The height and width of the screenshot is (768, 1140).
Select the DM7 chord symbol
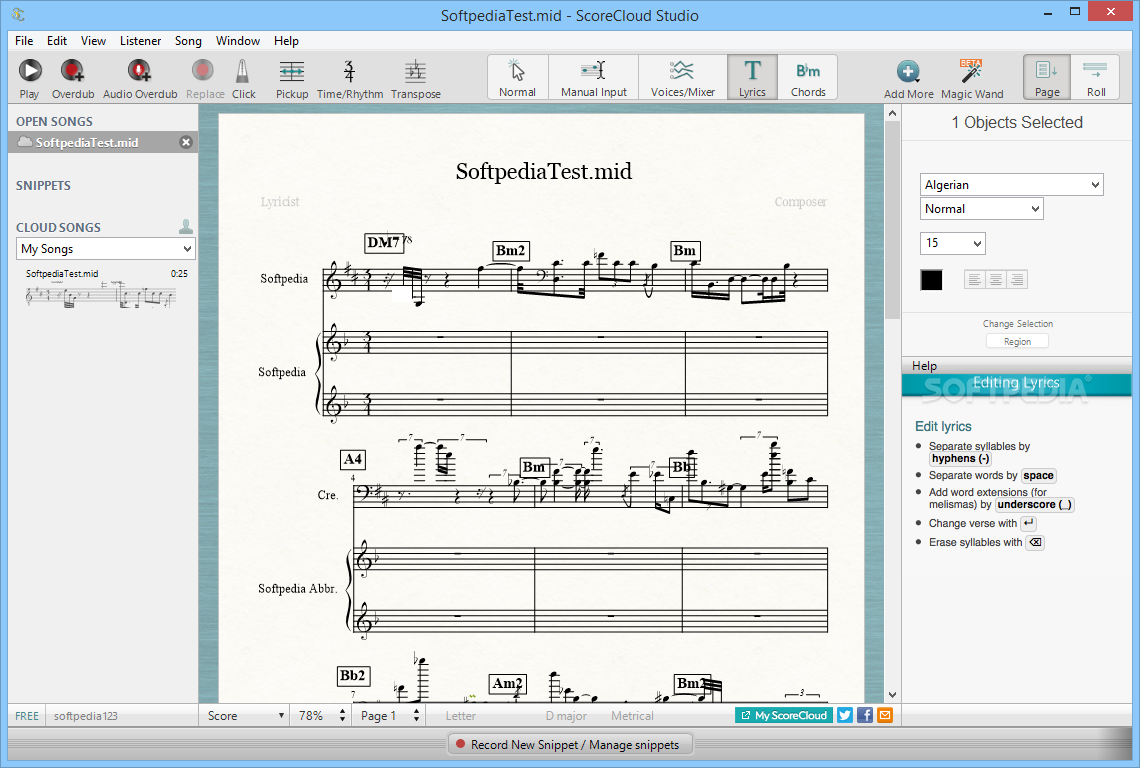tap(384, 242)
